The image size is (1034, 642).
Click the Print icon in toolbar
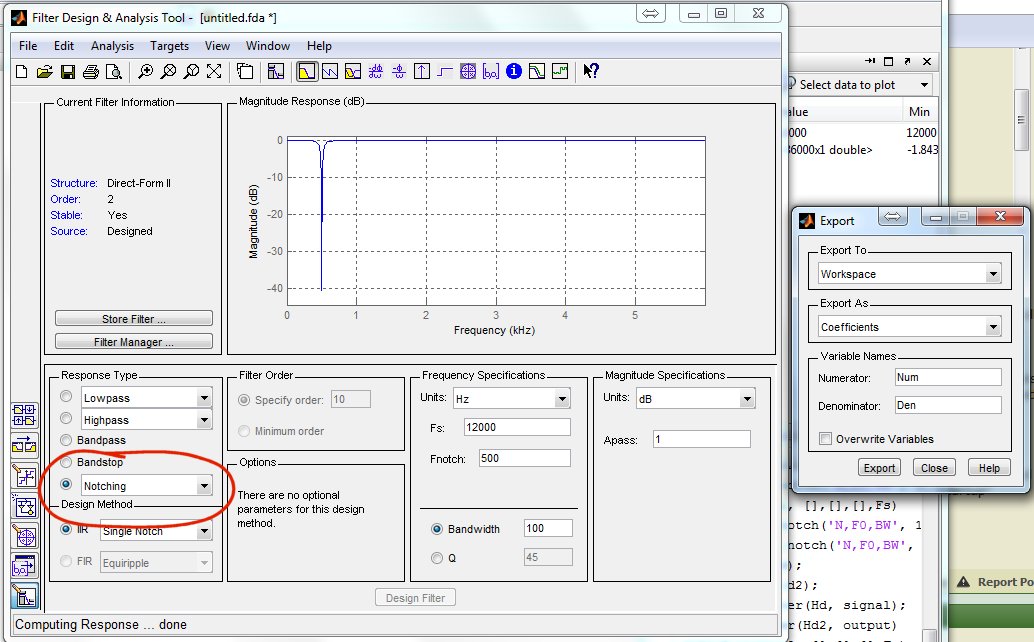point(91,71)
